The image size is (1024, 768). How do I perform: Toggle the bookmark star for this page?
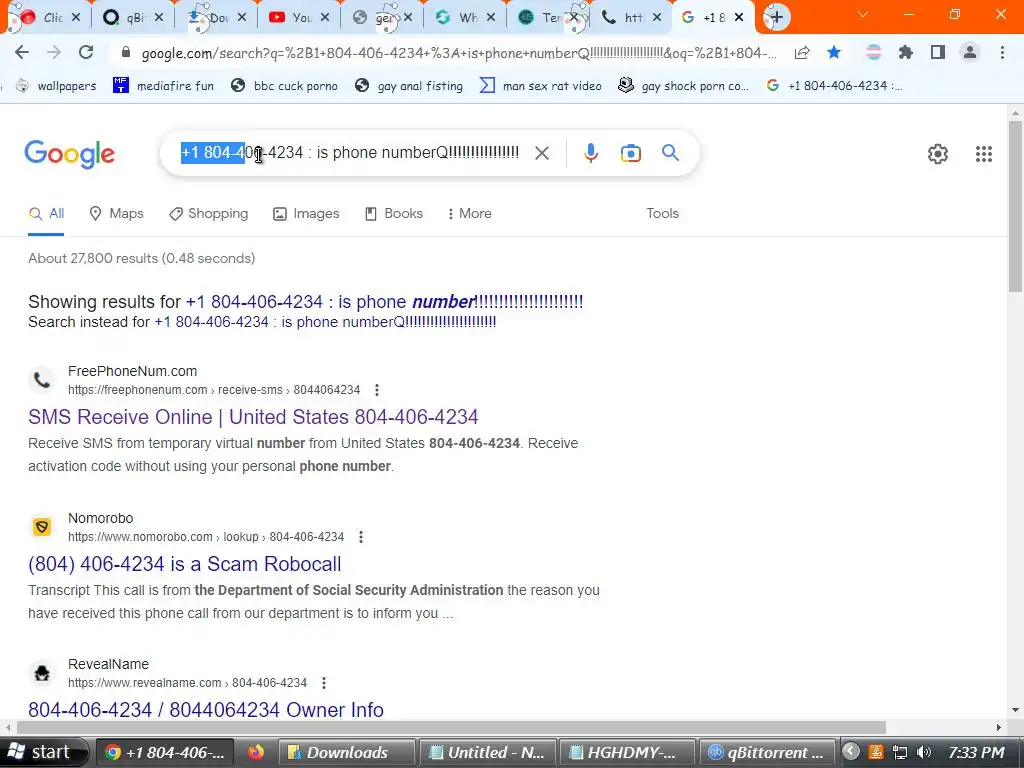click(x=834, y=52)
